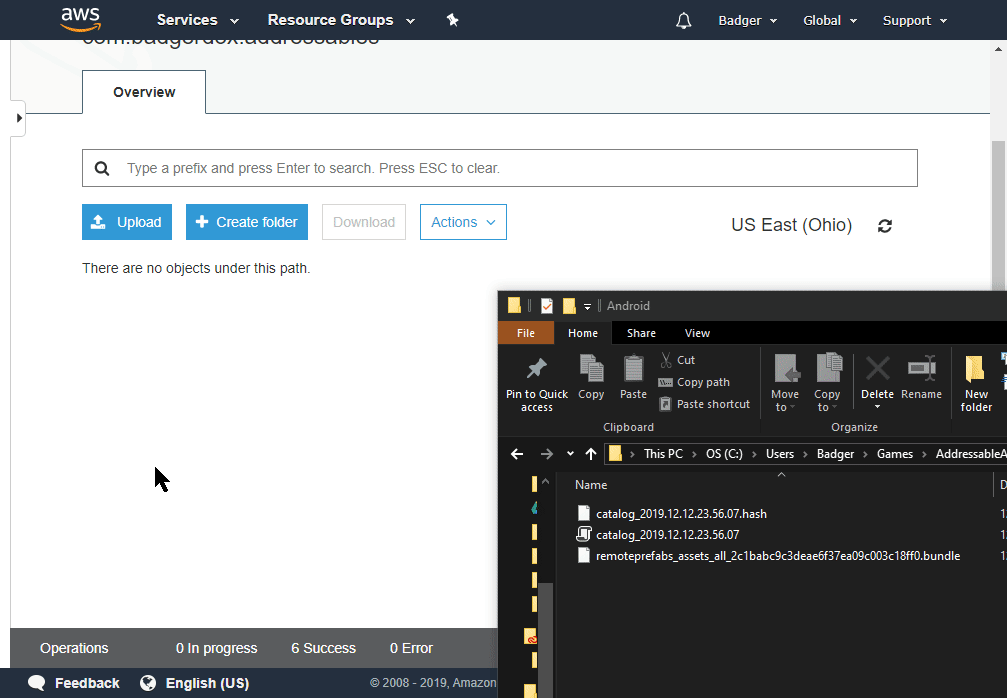This screenshot has width=1007, height=698.
Task: Click the Name column header
Action: (591, 485)
